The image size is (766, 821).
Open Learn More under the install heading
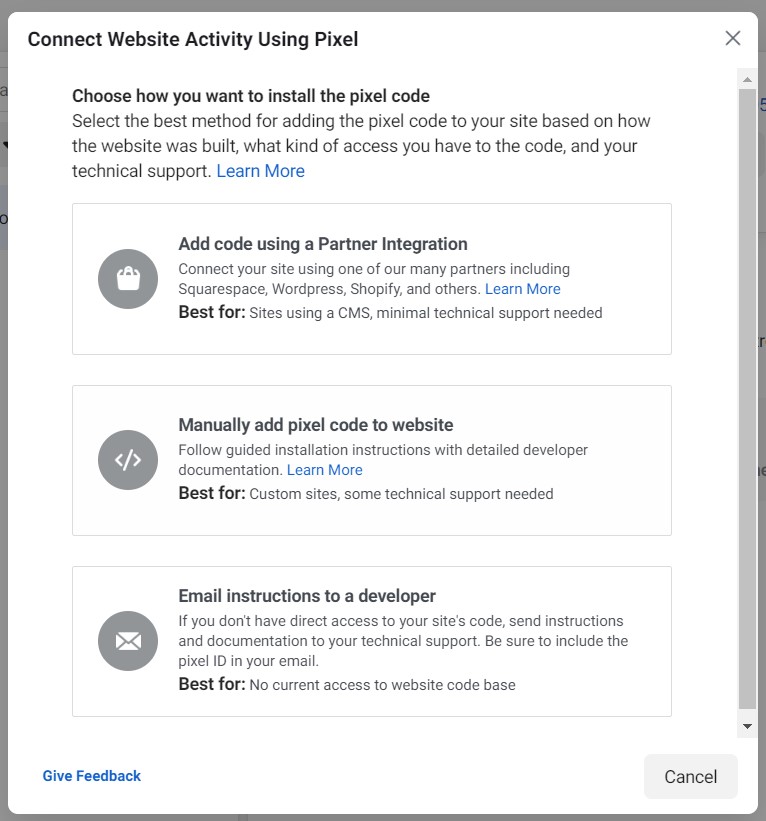coord(260,171)
